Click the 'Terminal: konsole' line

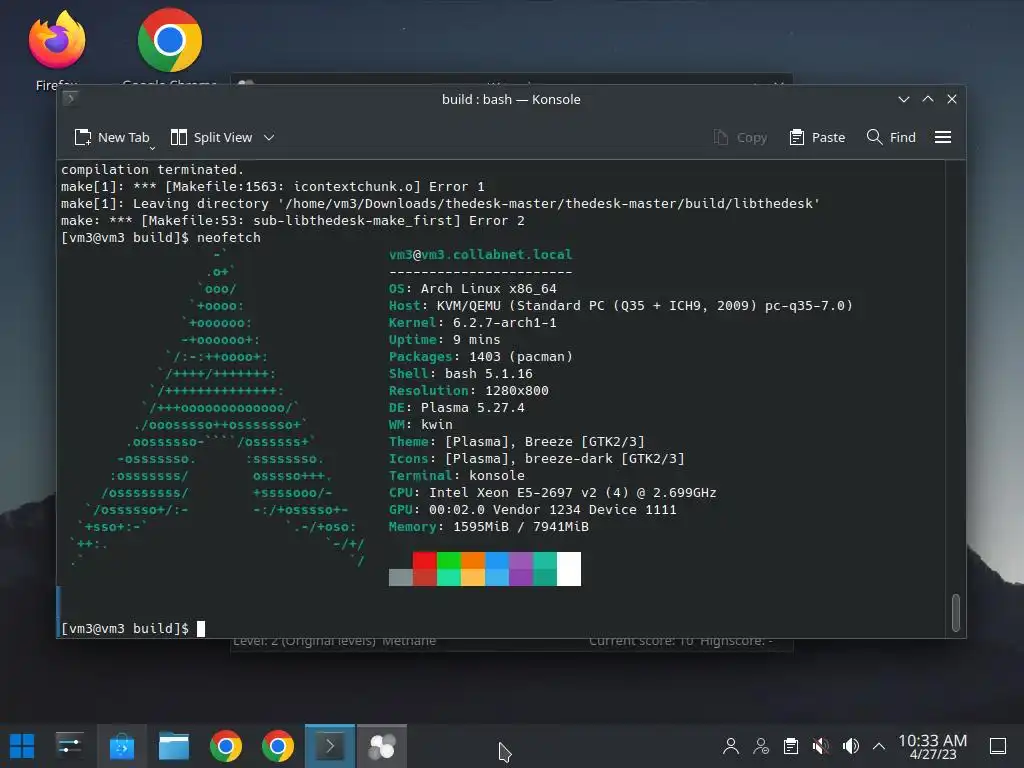tap(456, 475)
